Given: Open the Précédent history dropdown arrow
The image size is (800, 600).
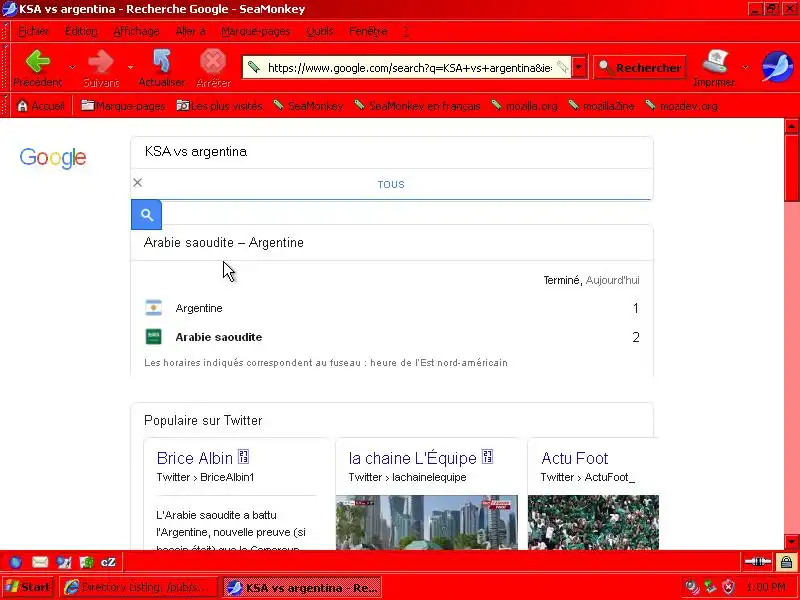Looking at the screenshot, I should [x=72, y=67].
